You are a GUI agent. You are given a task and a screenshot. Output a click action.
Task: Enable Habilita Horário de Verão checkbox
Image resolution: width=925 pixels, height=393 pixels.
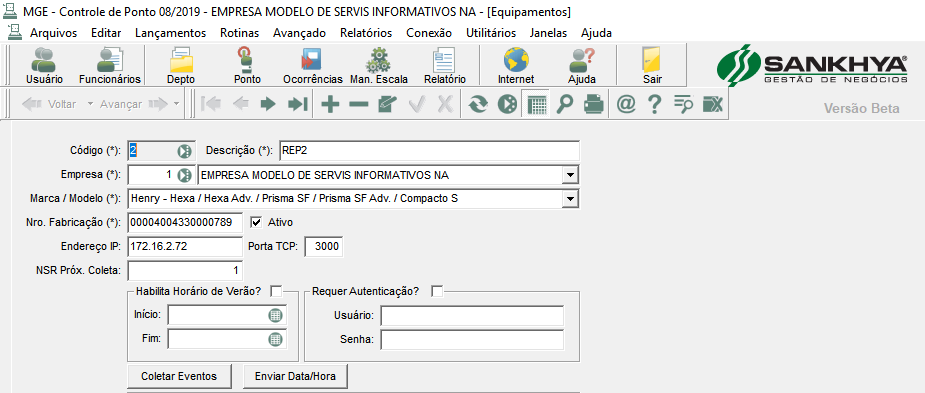(276, 291)
